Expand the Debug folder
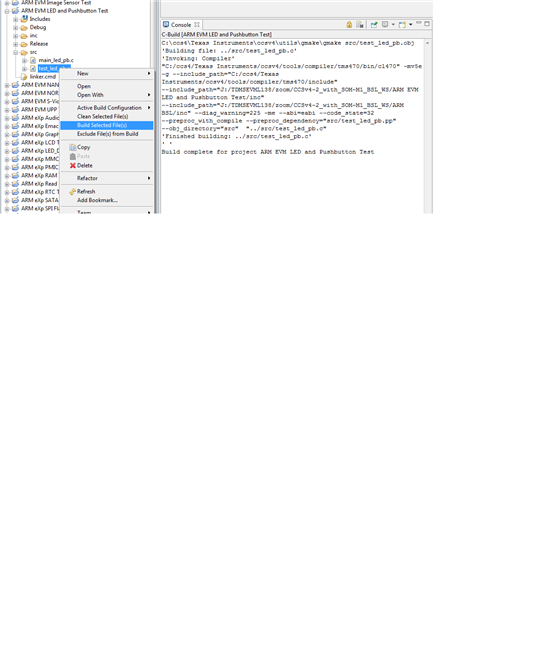550x660 pixels. [x=16, y=28]
